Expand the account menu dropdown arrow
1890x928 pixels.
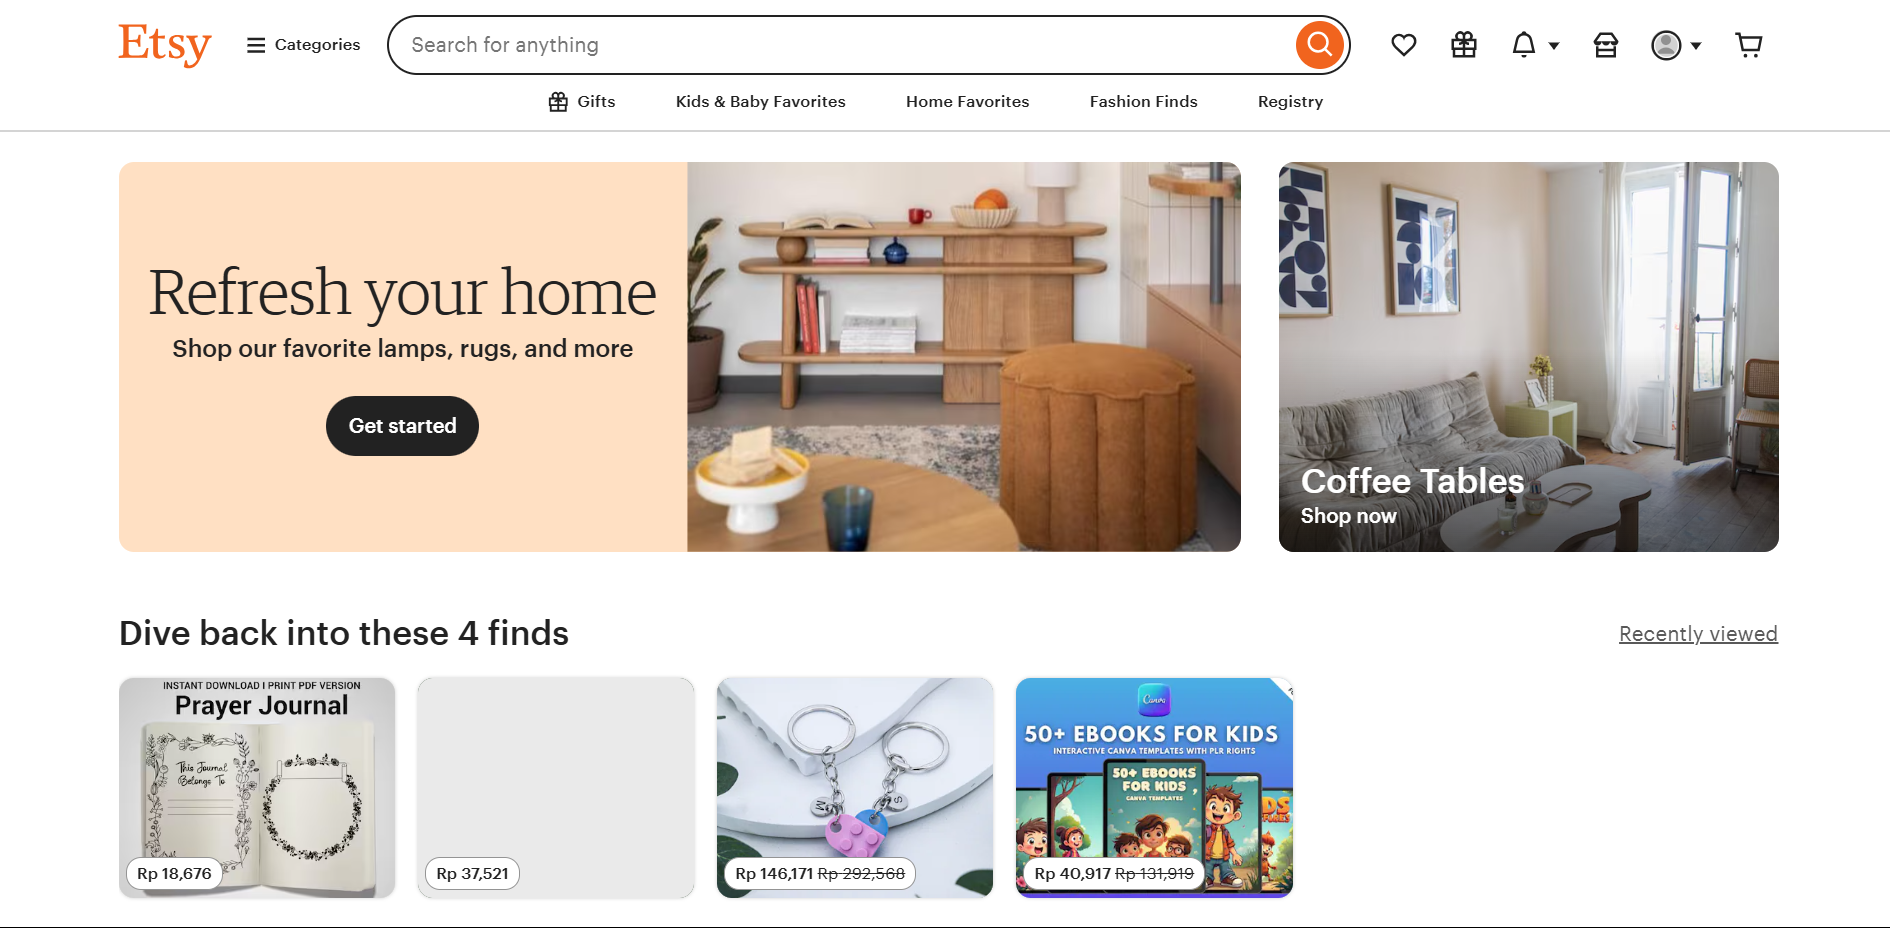point(1696,46)
